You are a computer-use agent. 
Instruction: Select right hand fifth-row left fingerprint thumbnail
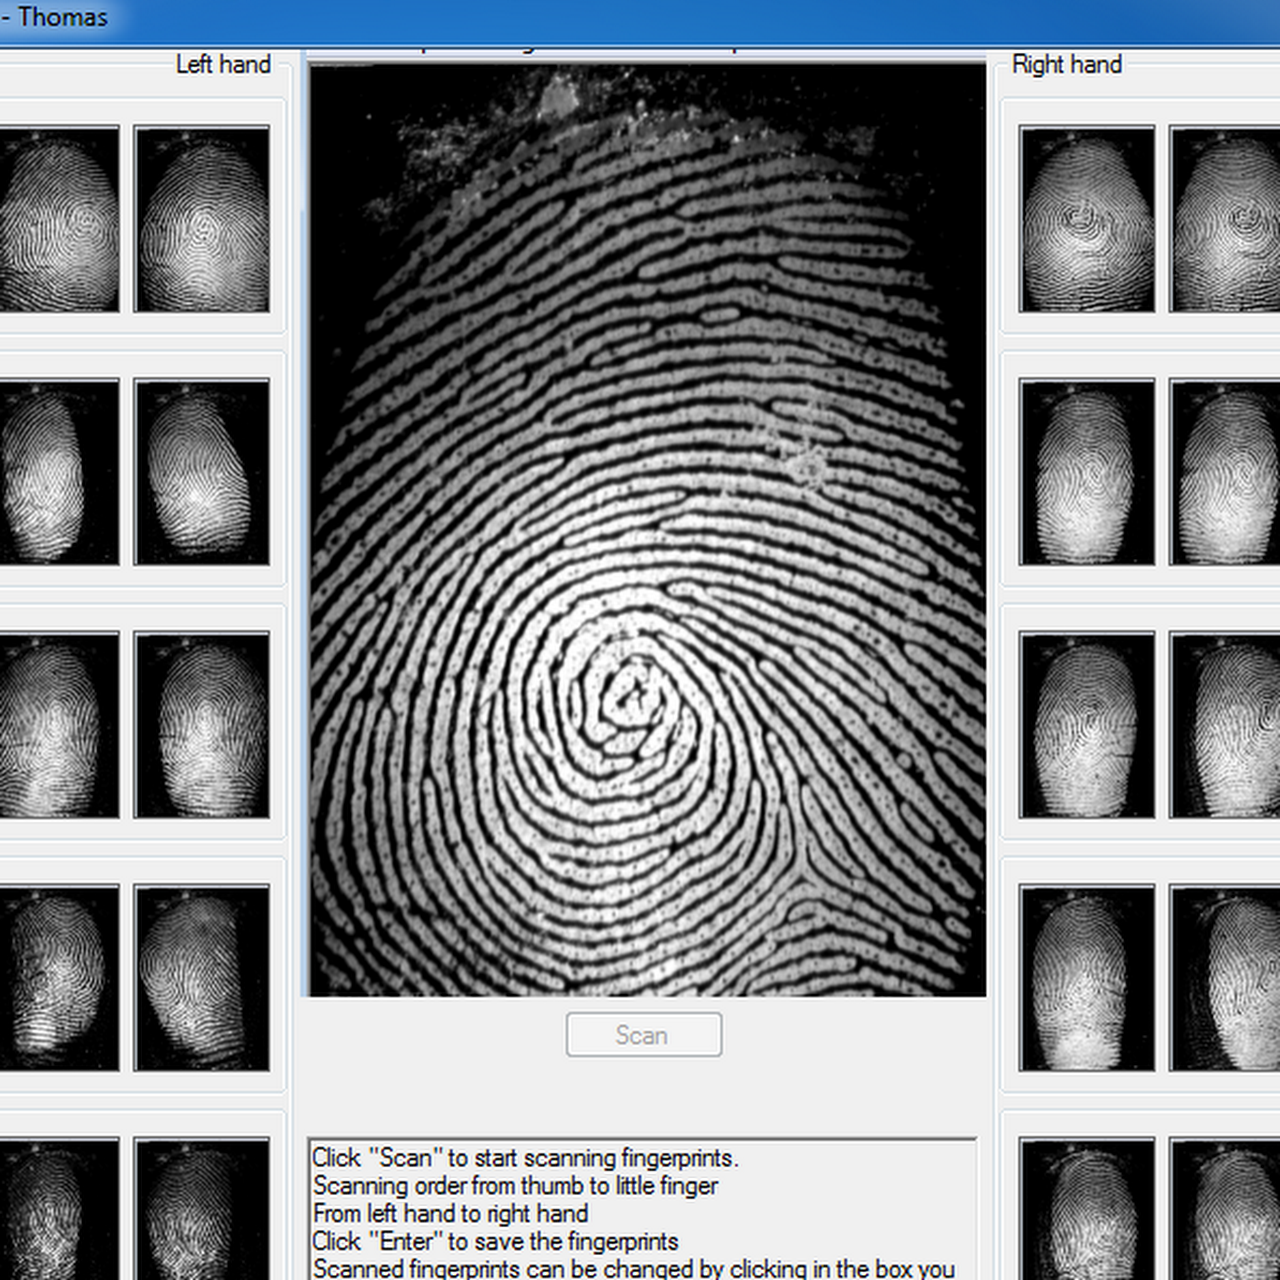click(x=1087, y=1210)
